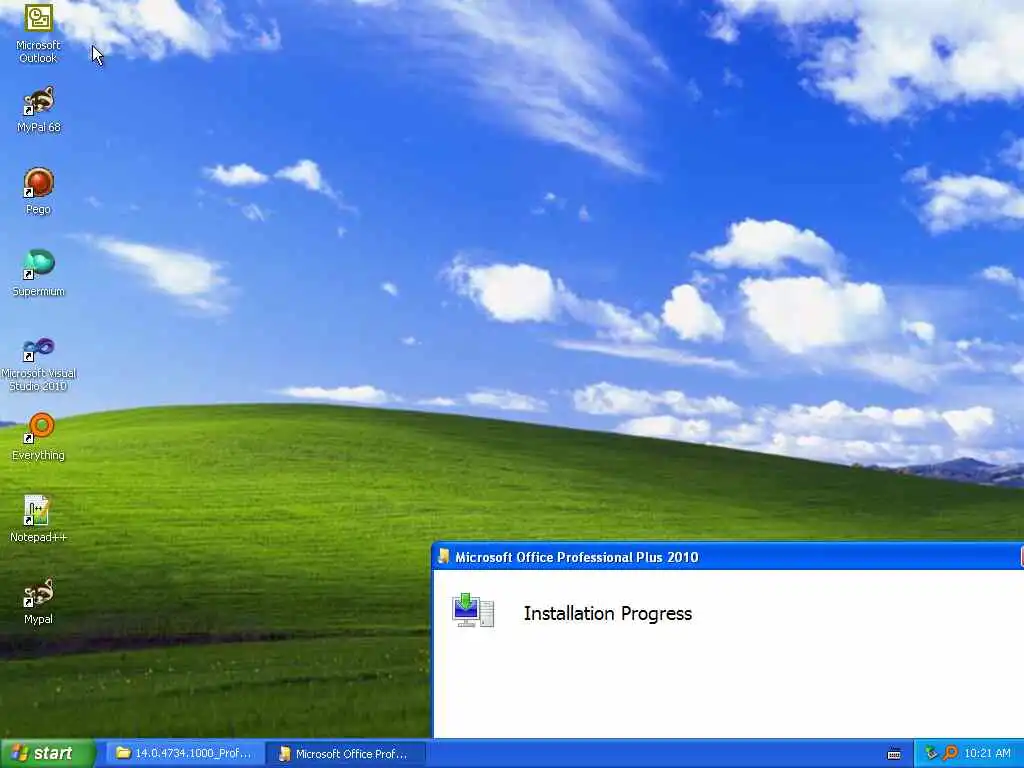Click the Microsoft Visual Studio 2010 shortcut
This screenshot has width=1024, height=768.
[39, 364]
